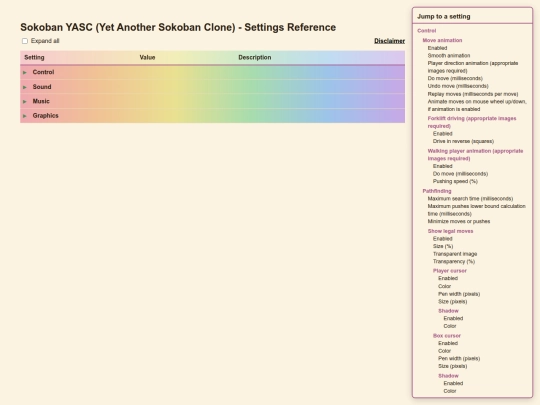Viewport: 540px width, 405px height.
Task: Open Pen width (pixels) under Box cursor
Action: point(459,359)
